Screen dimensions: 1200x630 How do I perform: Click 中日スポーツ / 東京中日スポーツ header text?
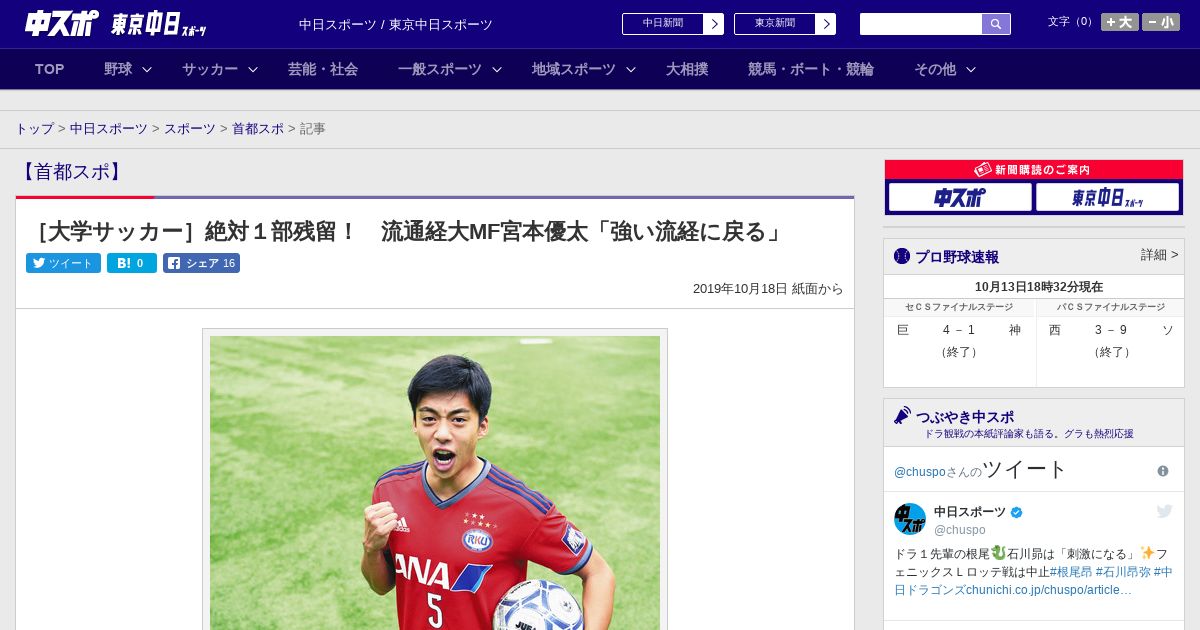(x=396, y=24)
